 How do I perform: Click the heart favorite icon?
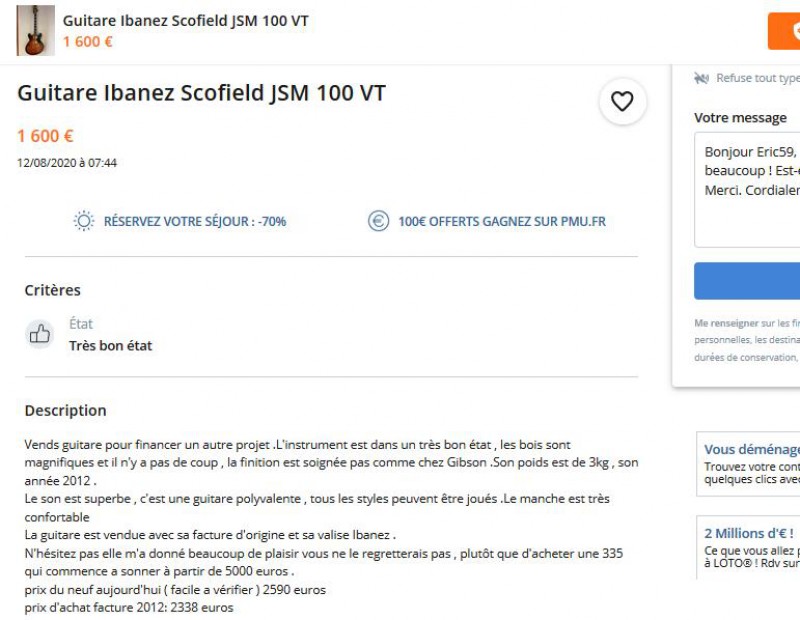tap(622, 101)
